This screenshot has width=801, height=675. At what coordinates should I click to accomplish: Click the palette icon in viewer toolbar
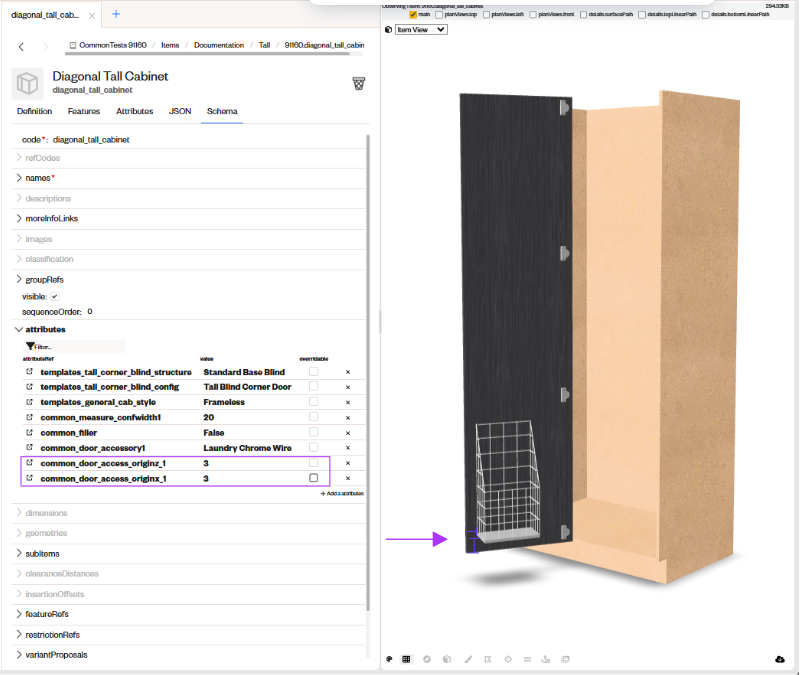coord(389,659)
